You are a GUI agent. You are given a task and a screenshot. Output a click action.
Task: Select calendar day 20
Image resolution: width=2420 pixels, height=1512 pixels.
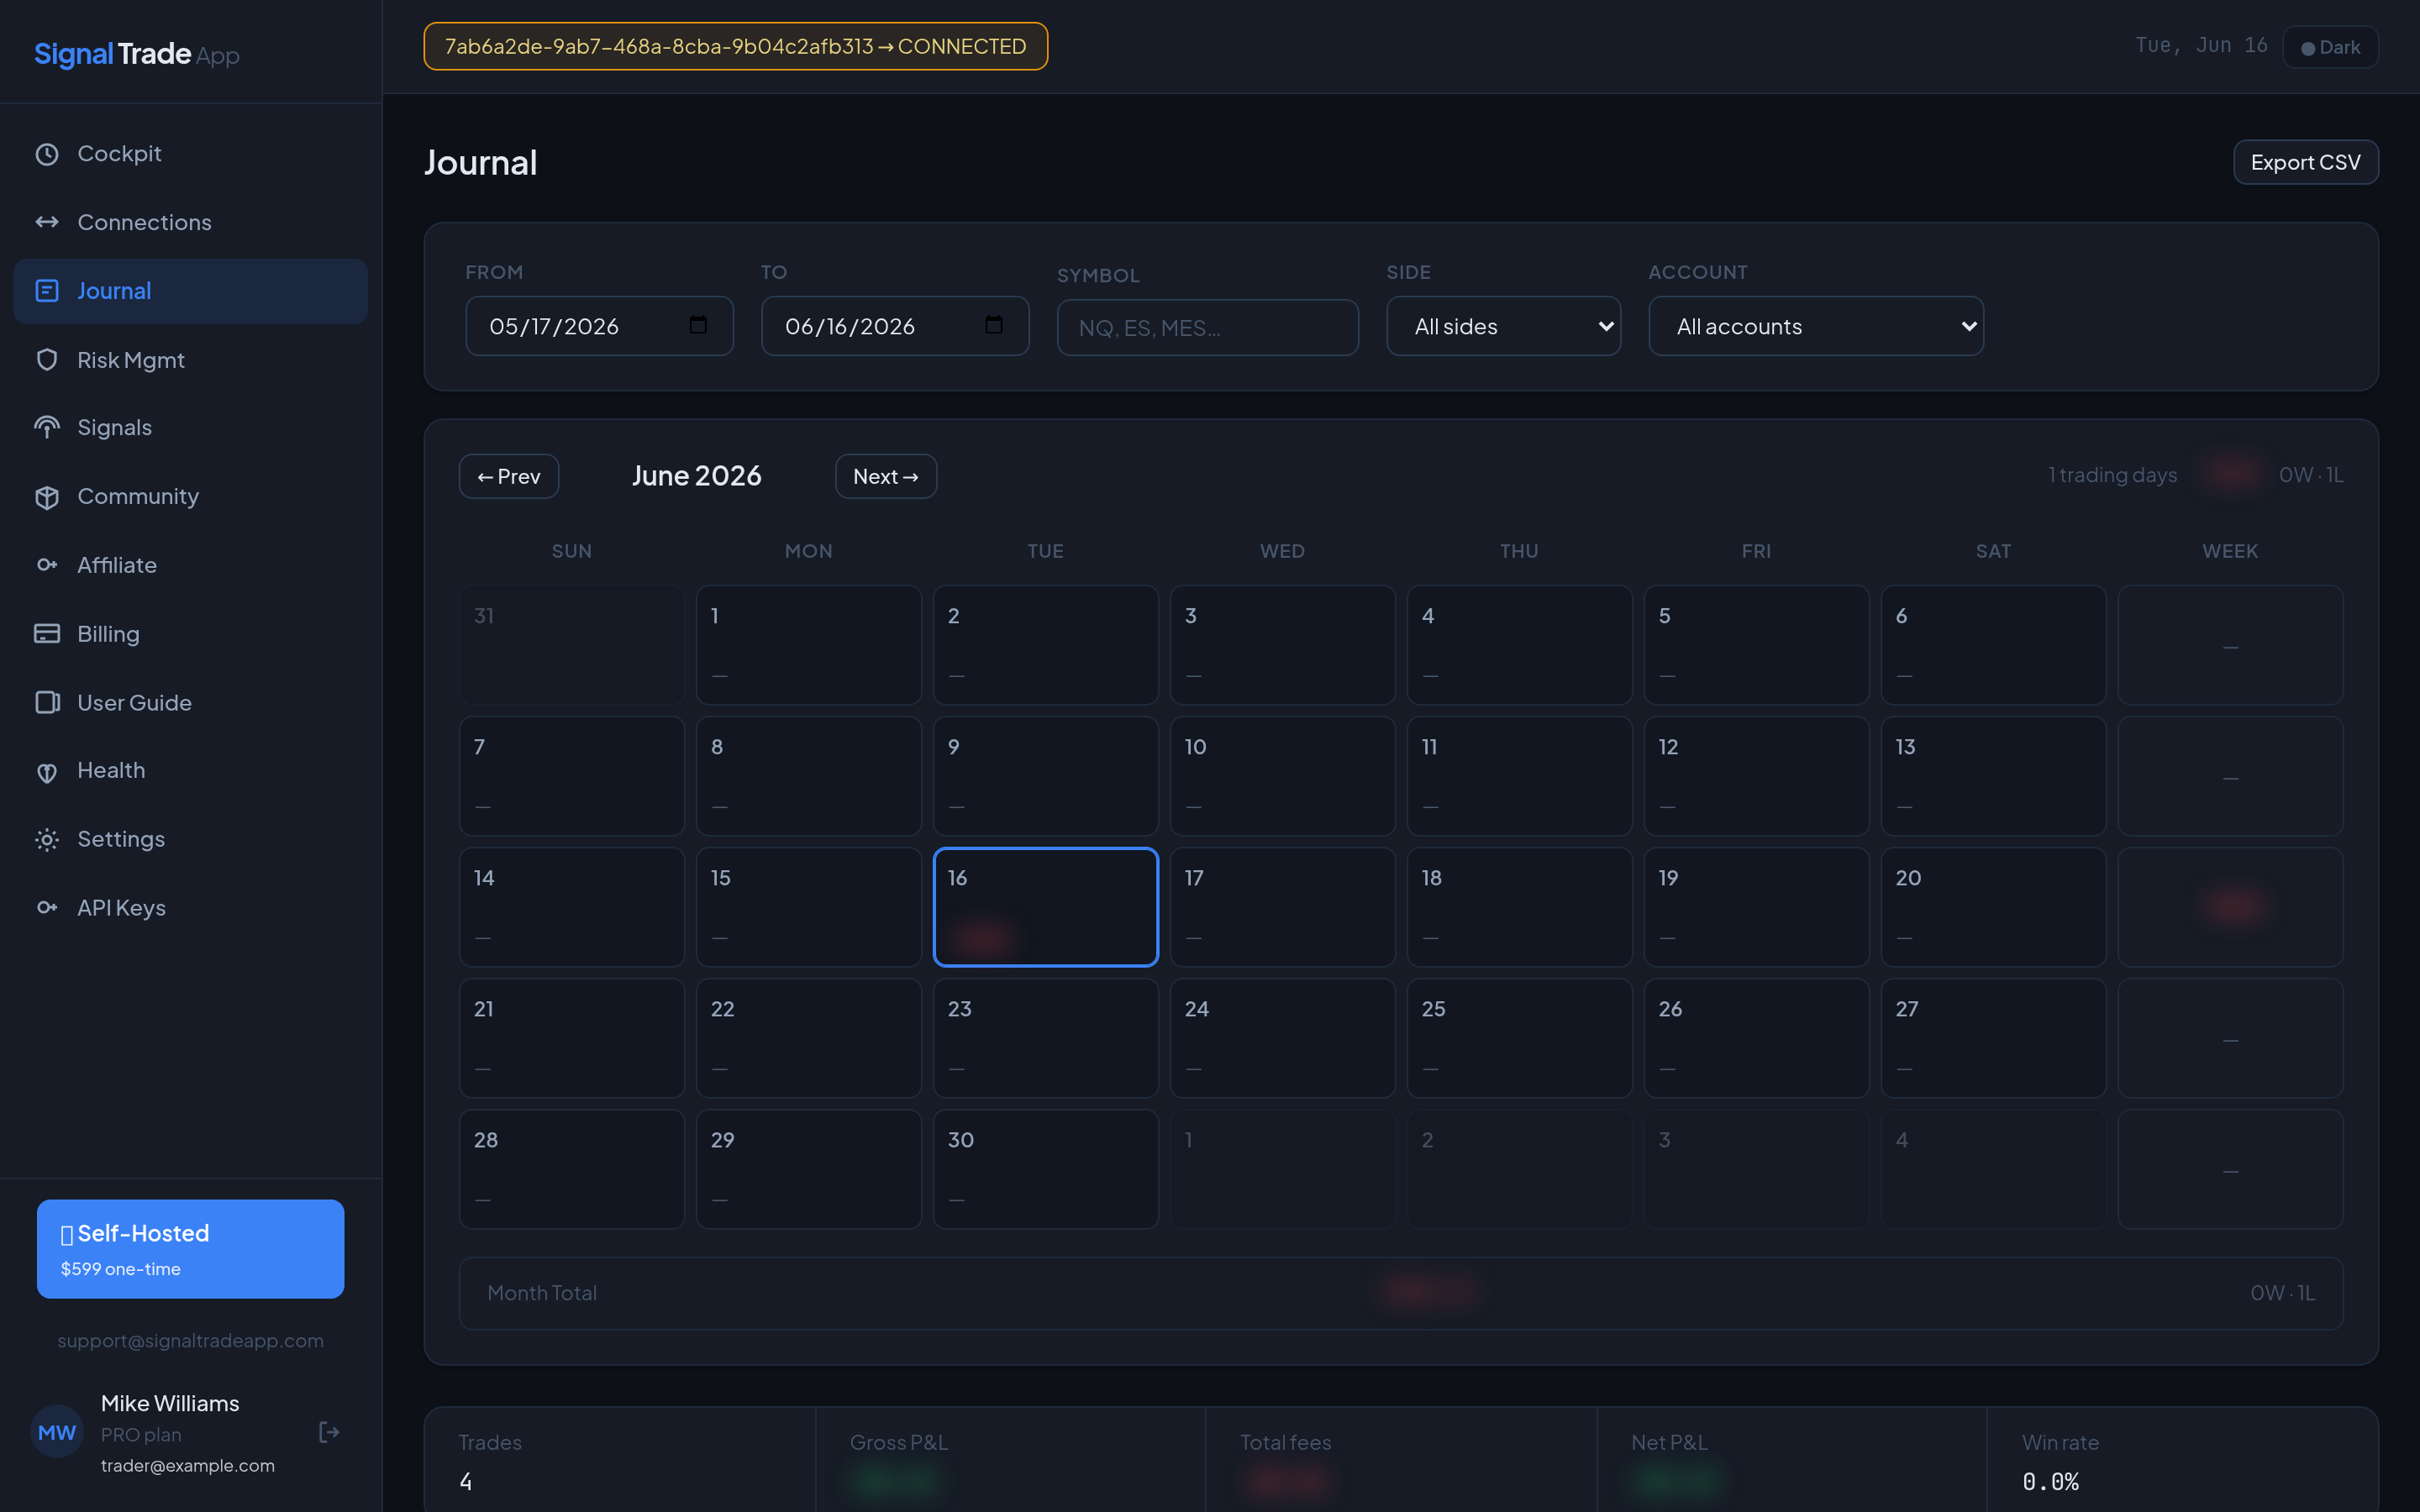point(1994,907)
